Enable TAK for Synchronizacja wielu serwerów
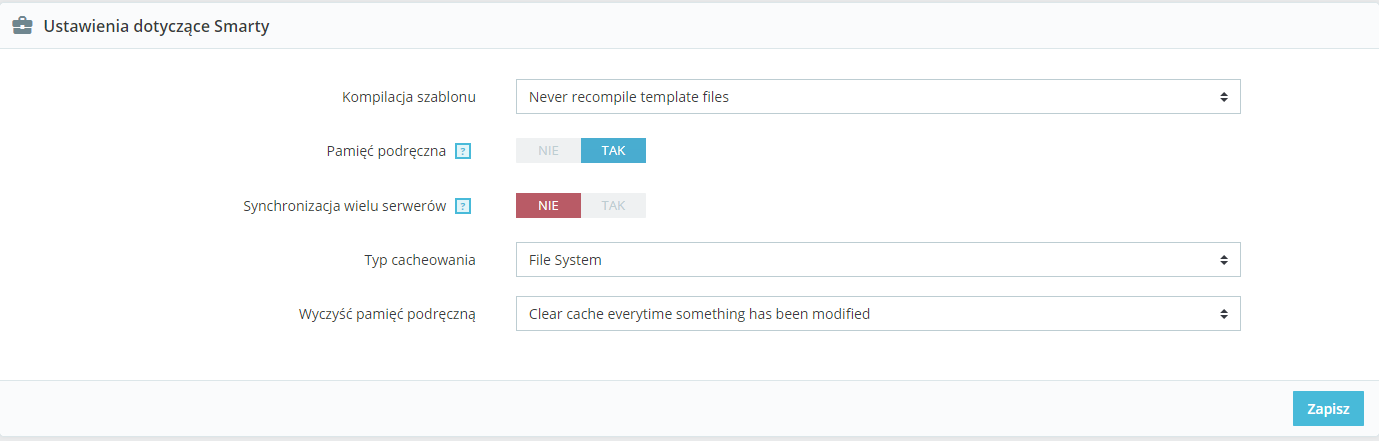1379x441 pixels. 613,206
